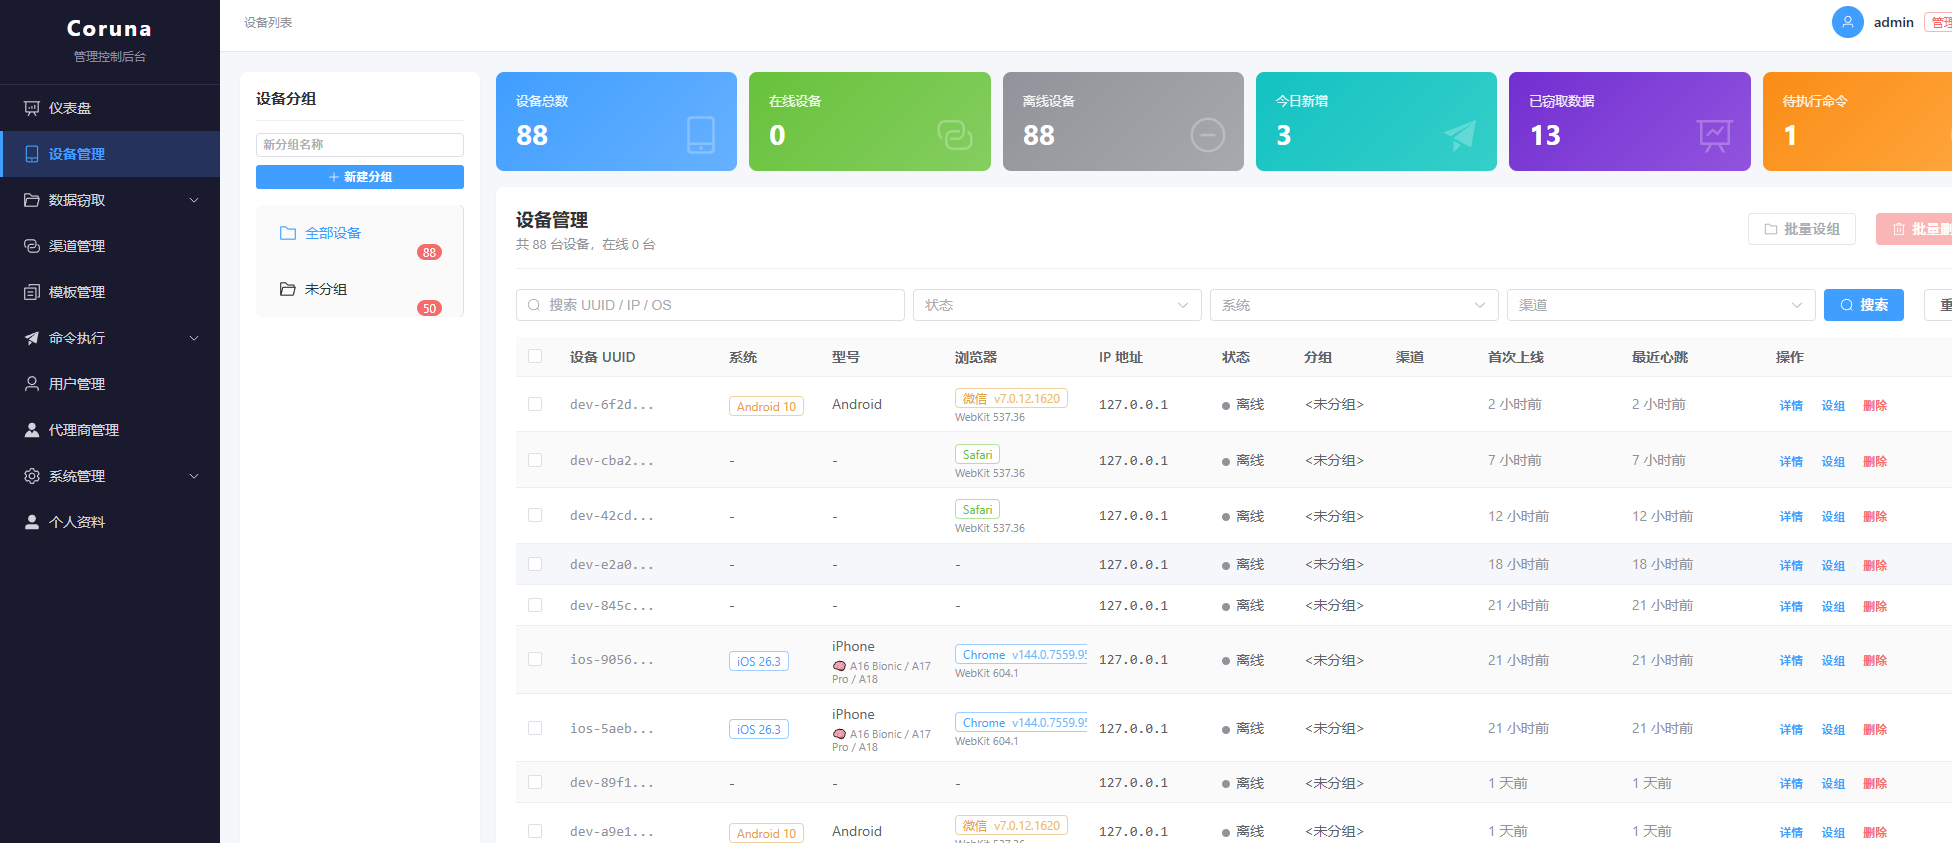This screenshot has width=1952, height=843.
Task: Focus the 新分组名称 input field
Action: coord(360,145)
